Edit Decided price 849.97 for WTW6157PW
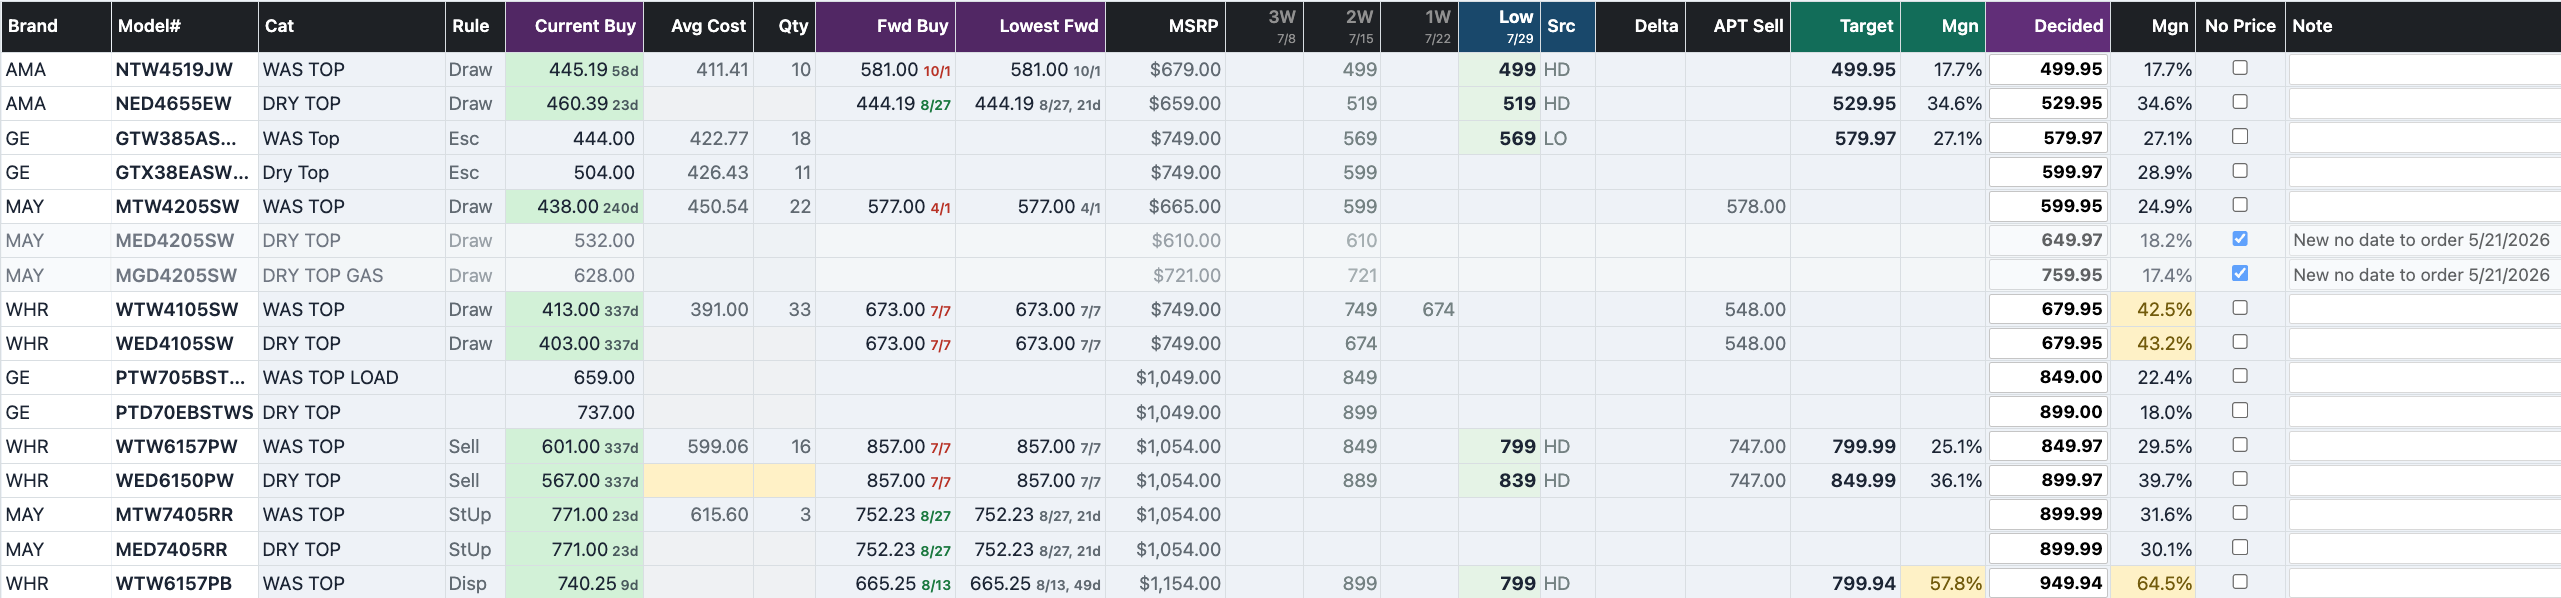This screenshot has width=2561, height=598. pyautogui.click(x=2048, y=446)
